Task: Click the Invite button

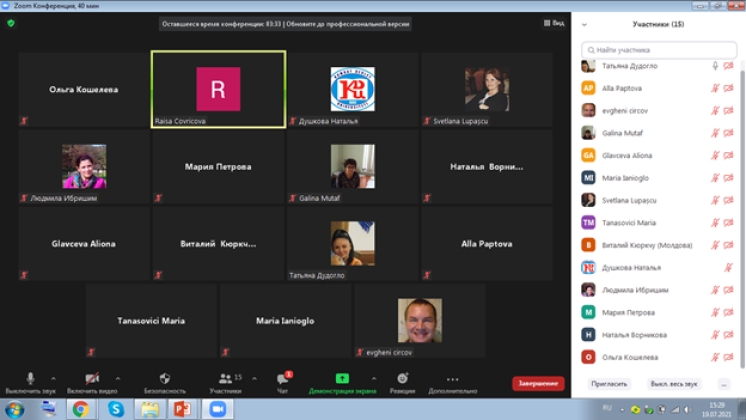Action: coord(609,384)
